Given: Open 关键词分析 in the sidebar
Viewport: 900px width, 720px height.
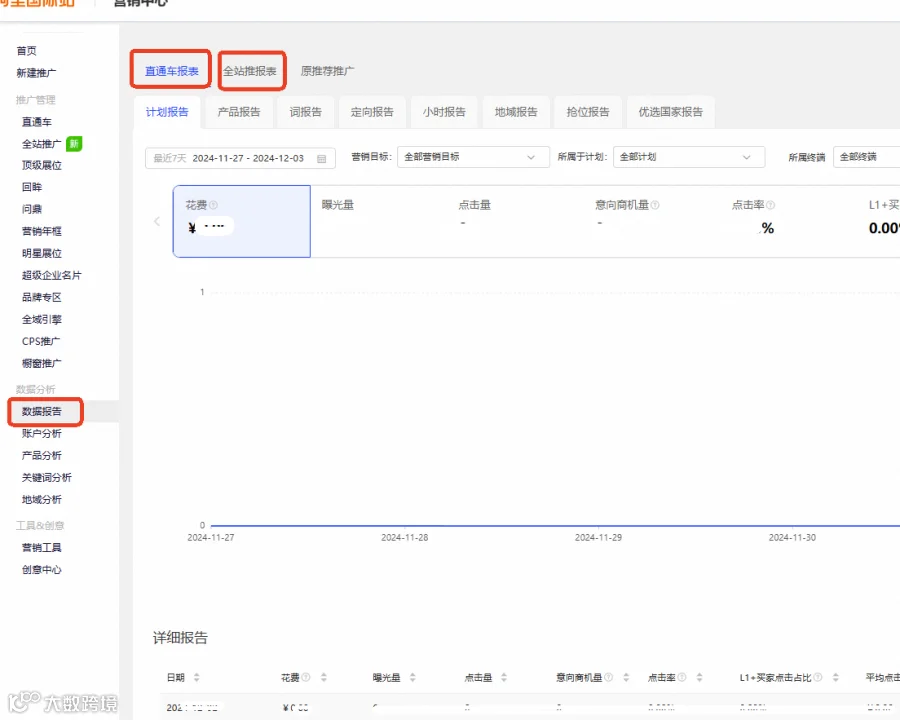Looking at the screenshot, I should pyautogui.click(x=46, y=477).
